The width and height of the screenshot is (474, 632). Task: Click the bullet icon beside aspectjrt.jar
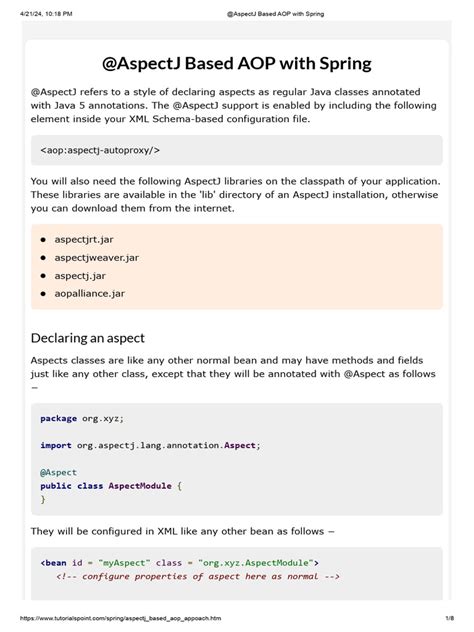click(x=43, y=240)
